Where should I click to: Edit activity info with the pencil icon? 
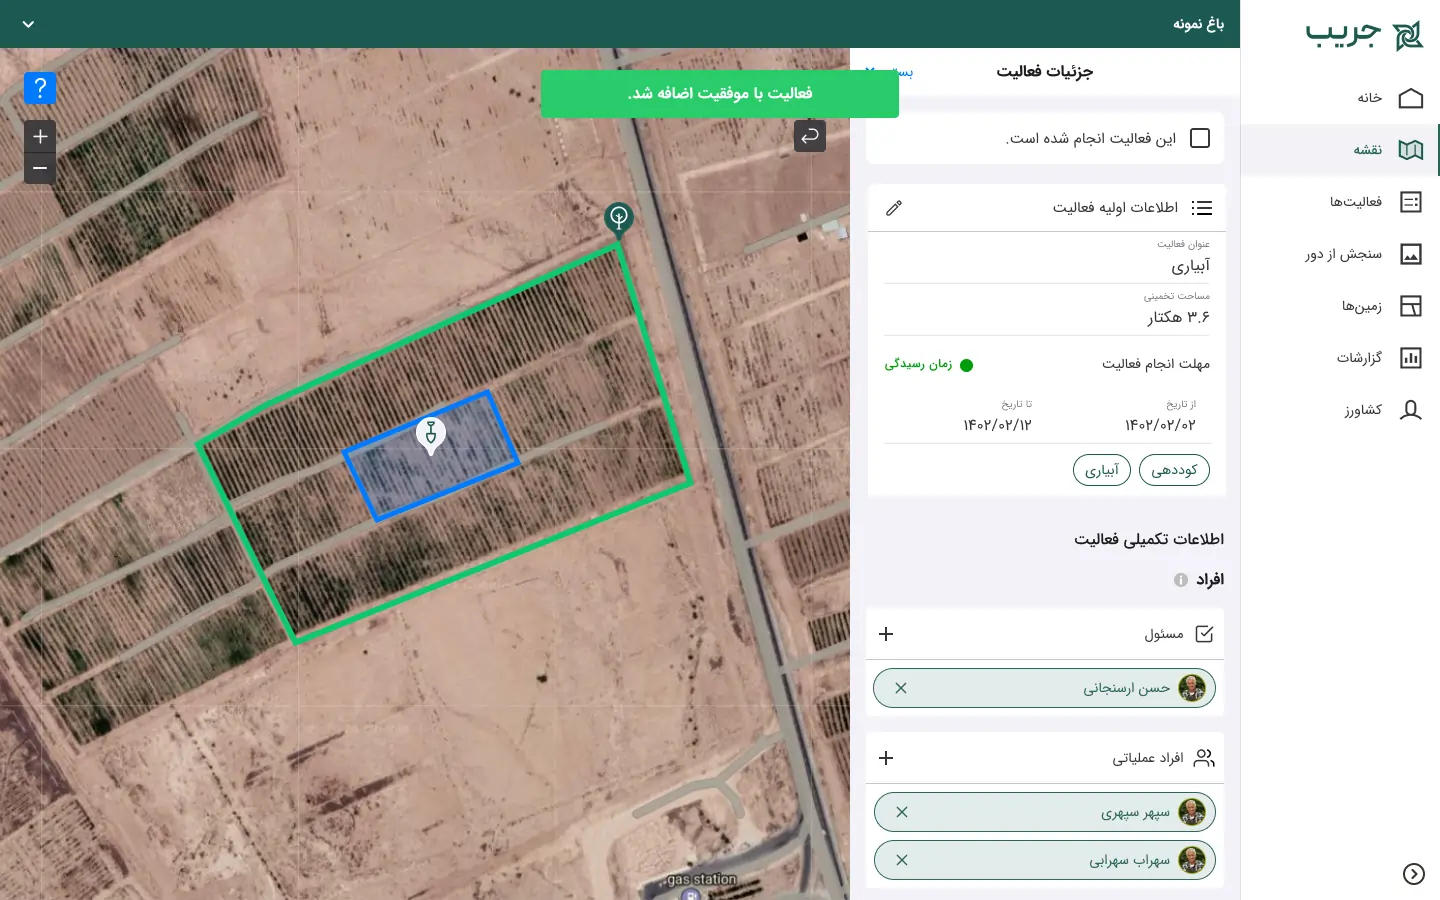tap(894, 208)
